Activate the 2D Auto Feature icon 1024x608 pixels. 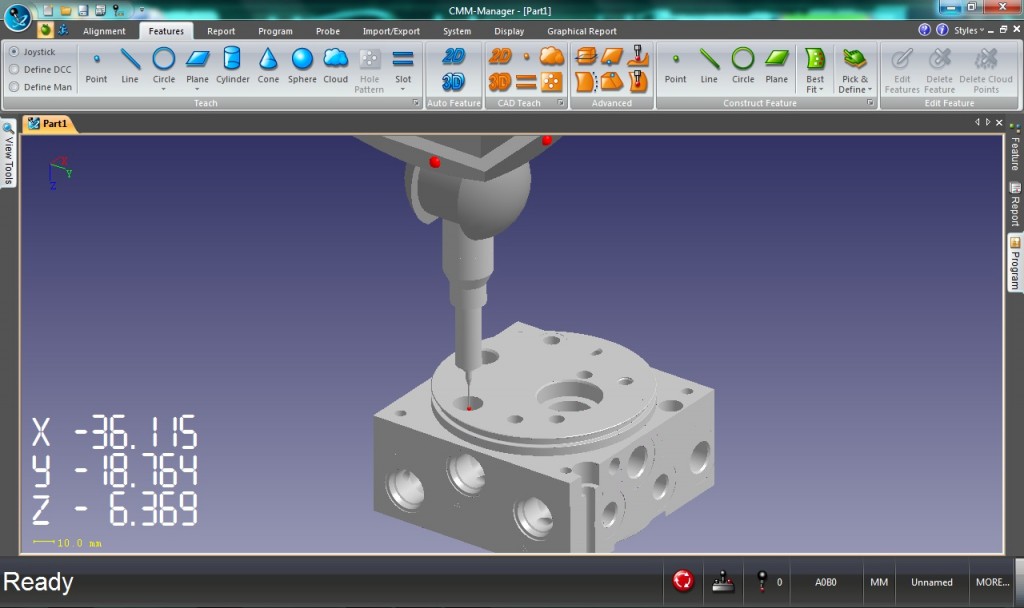(x=453, y=57)
